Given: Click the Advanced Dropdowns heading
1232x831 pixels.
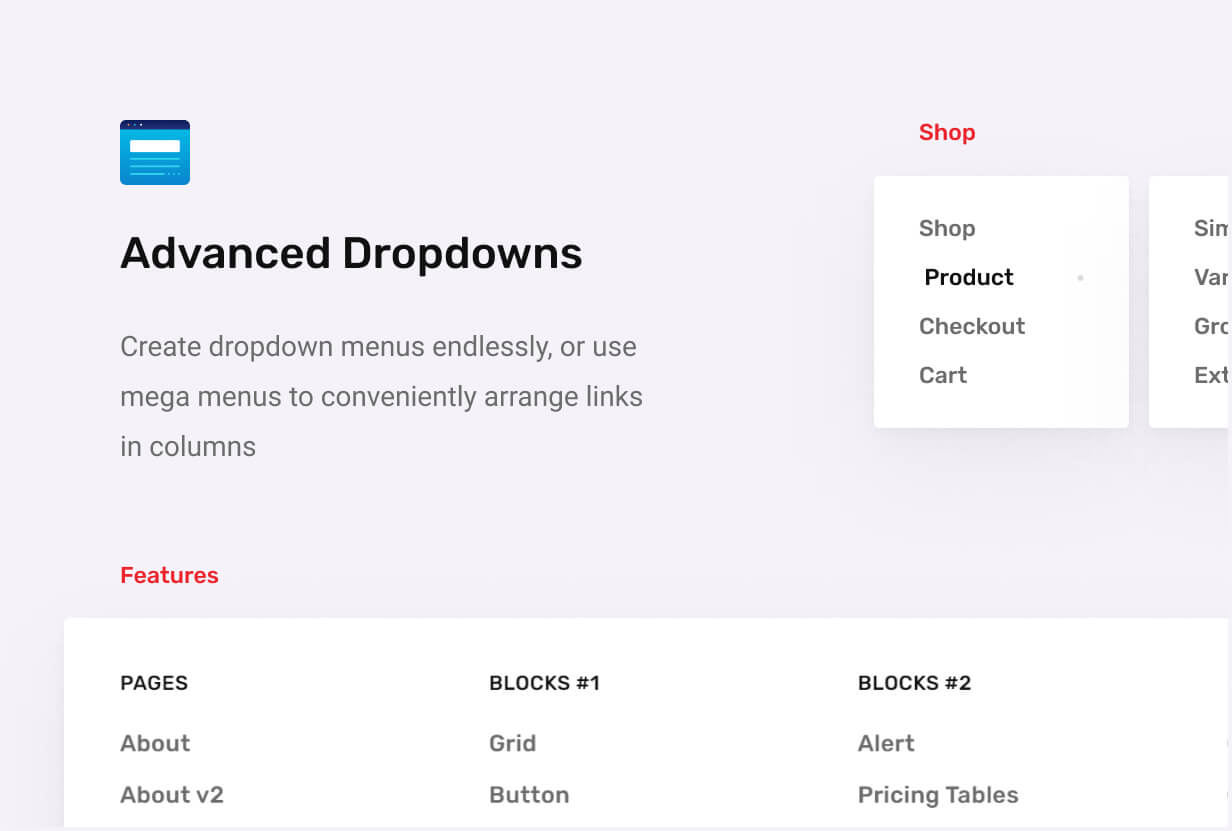Looking at the screenshot, I should click(351, 253).
